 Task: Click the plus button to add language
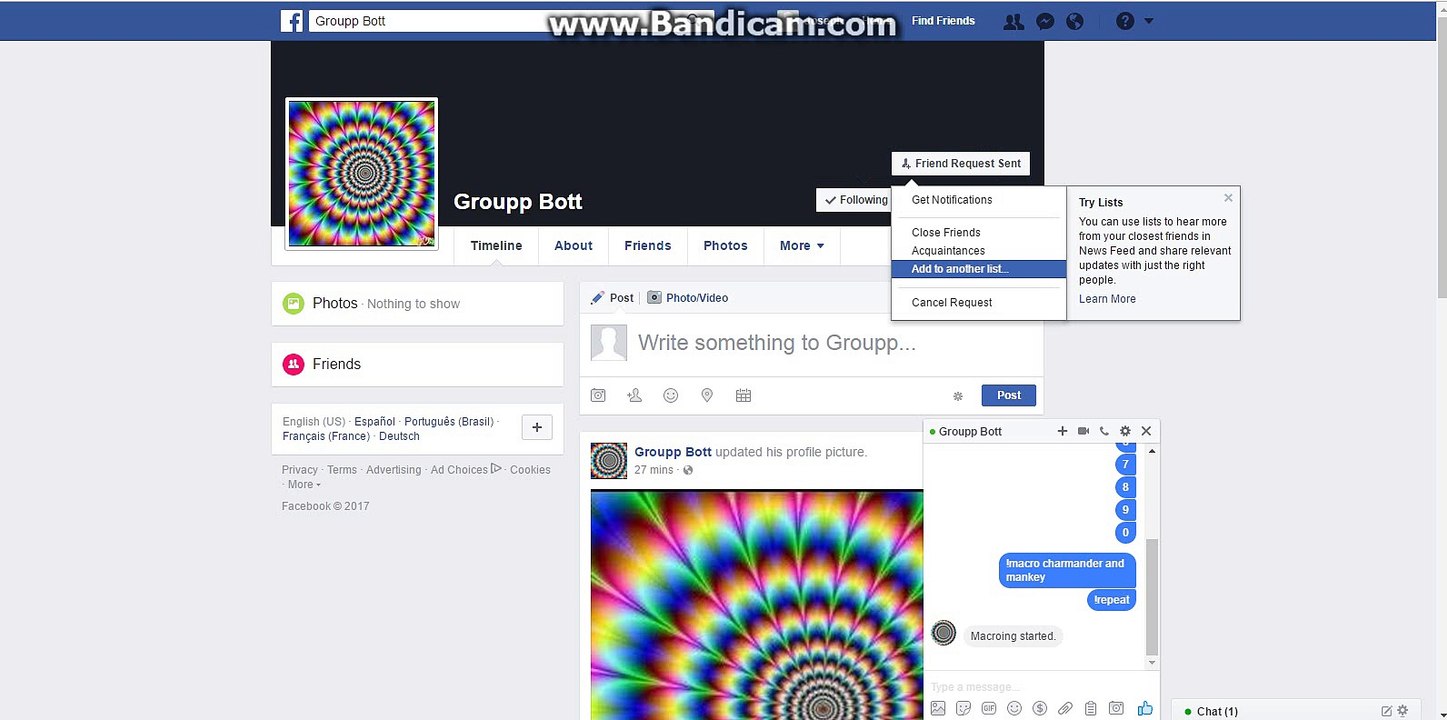click(537, 427)
